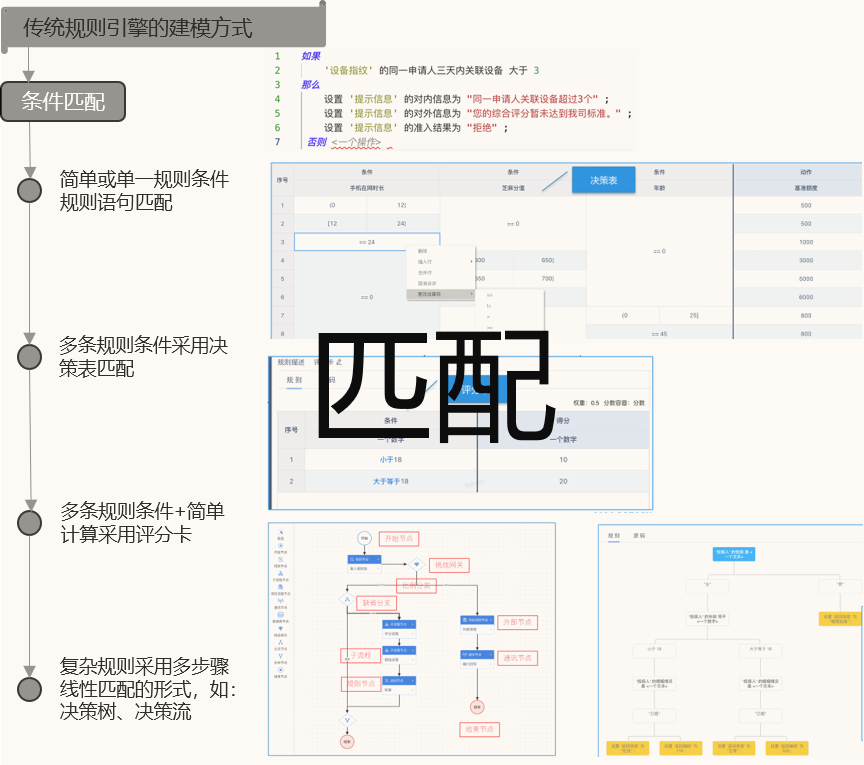Open 更改运算符 submenu in the context menu
The image size is (864, 765).
(440, 294)
